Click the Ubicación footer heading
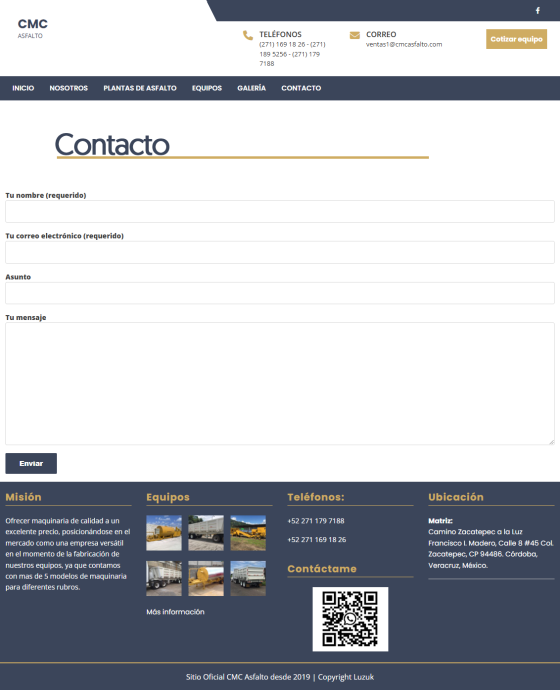This screenshot has height=690, width=560. [x=456, y=497]
